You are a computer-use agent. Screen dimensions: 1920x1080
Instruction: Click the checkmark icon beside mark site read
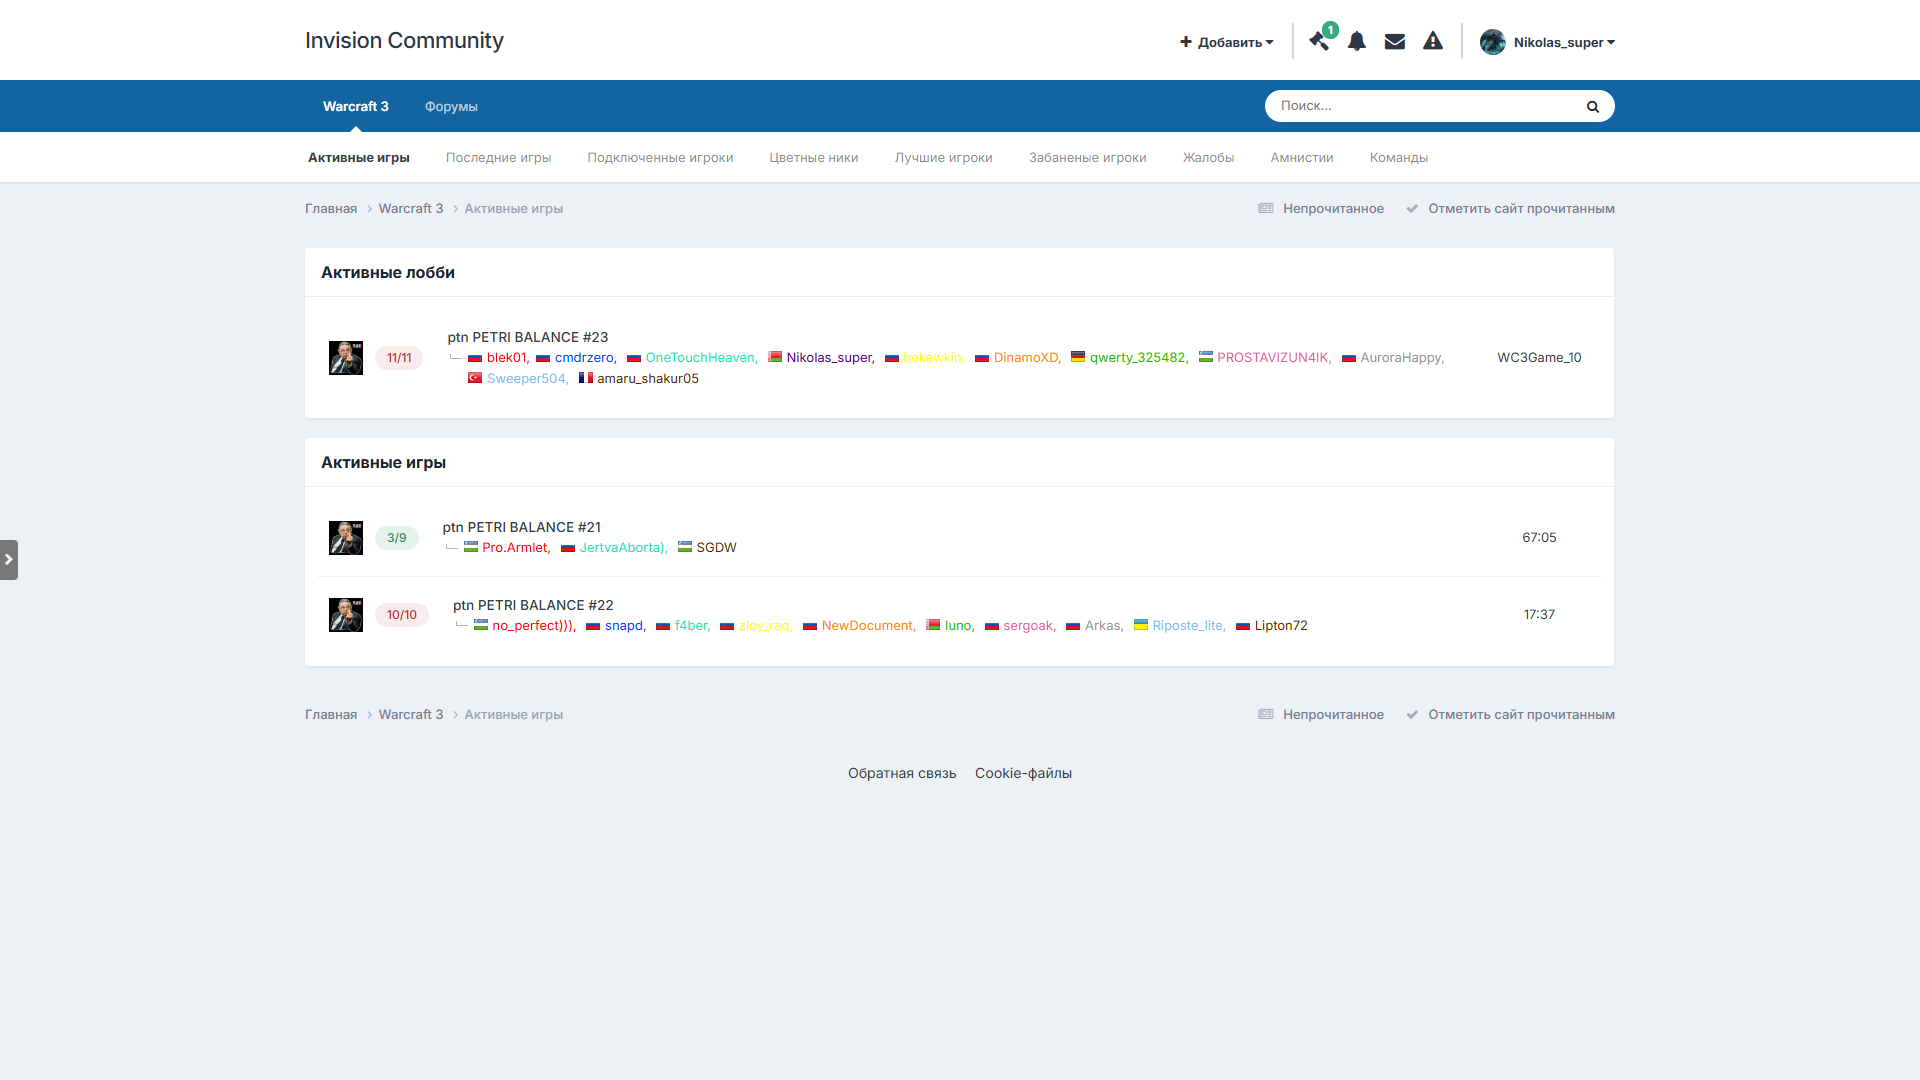pyautogui.click(x=1412, y=209)
